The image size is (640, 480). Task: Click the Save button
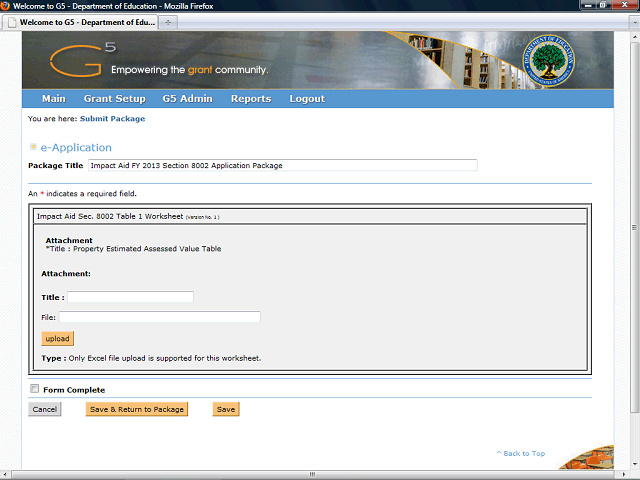(226, 409)
